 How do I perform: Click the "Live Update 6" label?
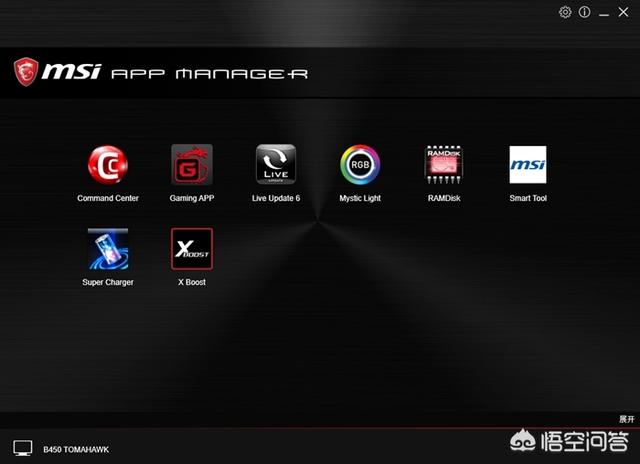276,198
